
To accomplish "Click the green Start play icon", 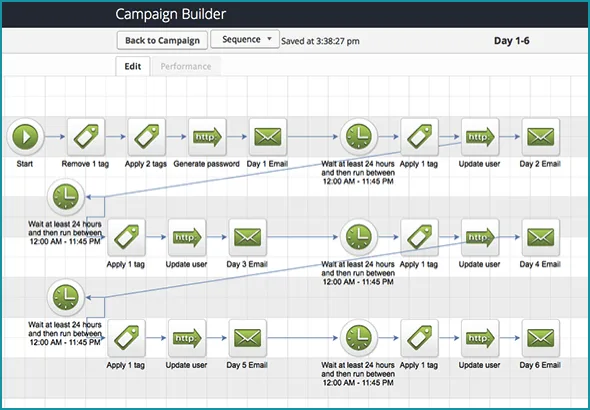I will point(25,137).
